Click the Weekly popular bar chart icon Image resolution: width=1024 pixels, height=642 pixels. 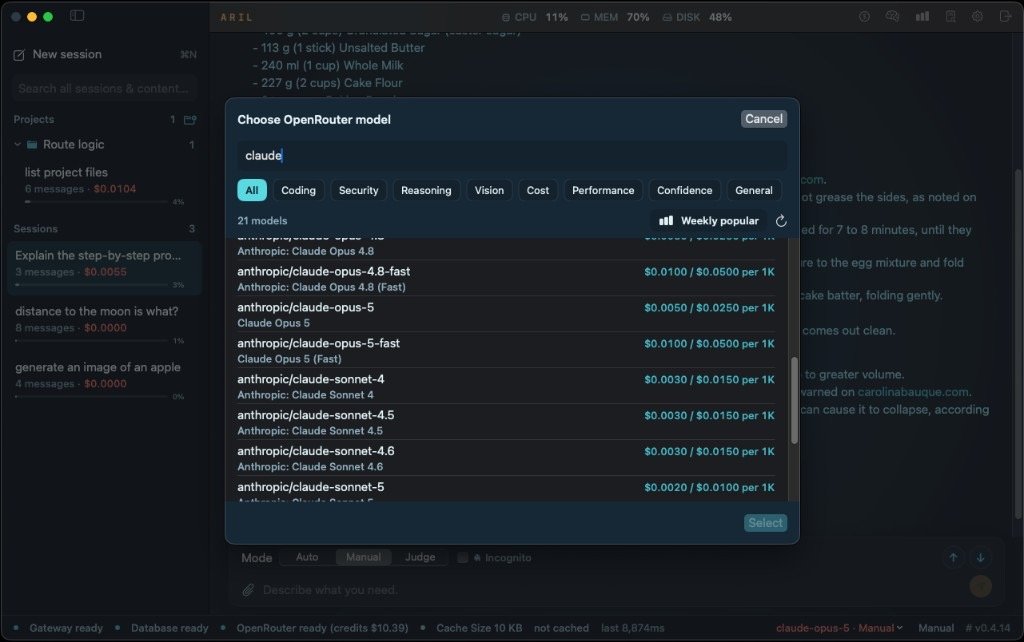(x=665, y=221)
